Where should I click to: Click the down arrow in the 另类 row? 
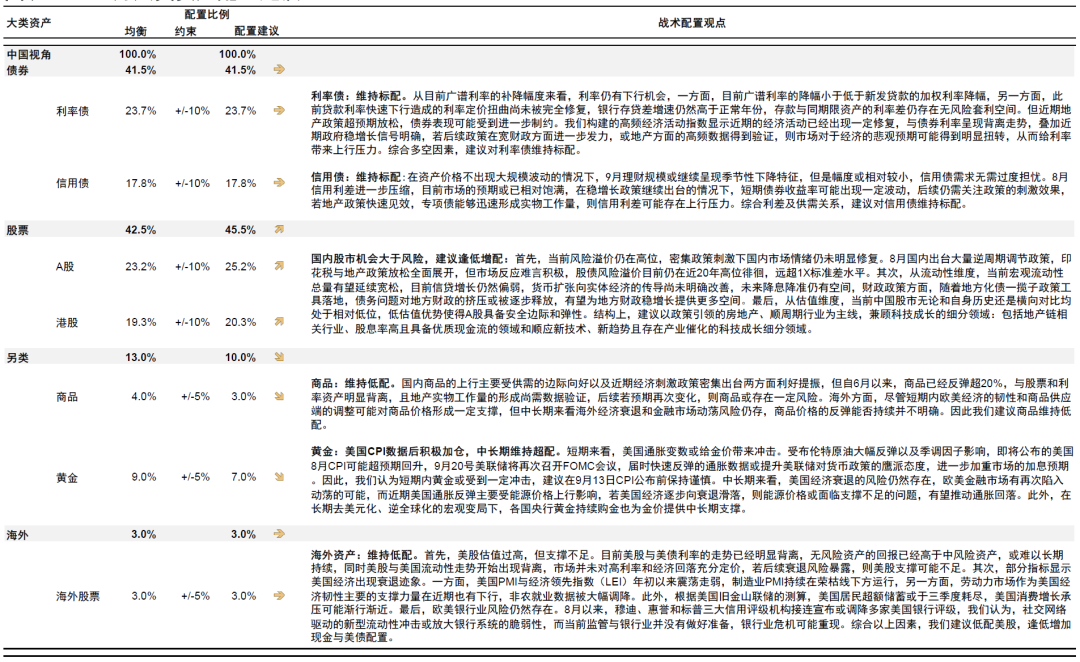tap(279, 357)
